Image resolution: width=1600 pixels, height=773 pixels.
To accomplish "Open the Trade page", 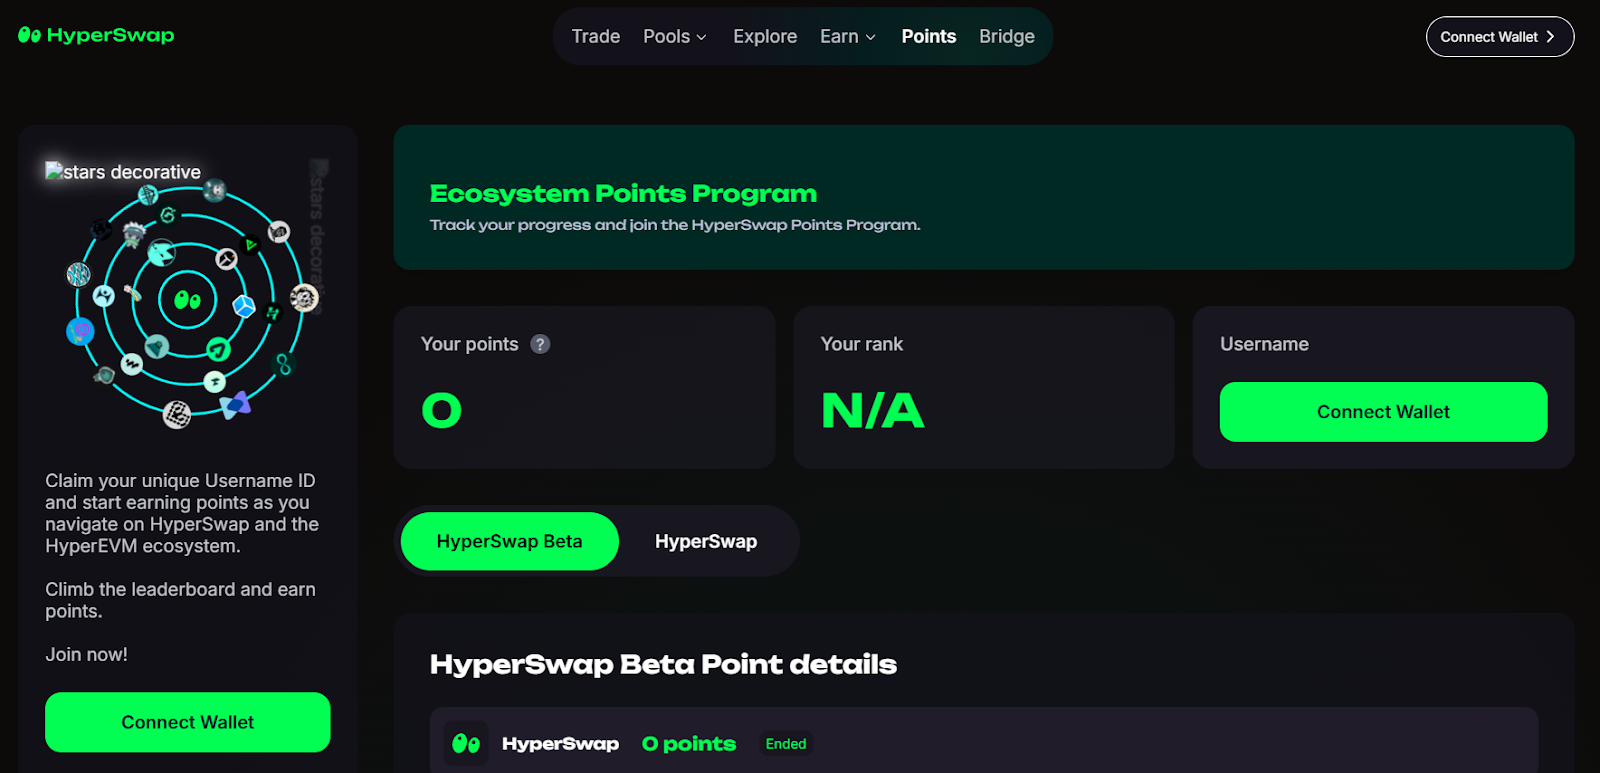I will point(596,36).
